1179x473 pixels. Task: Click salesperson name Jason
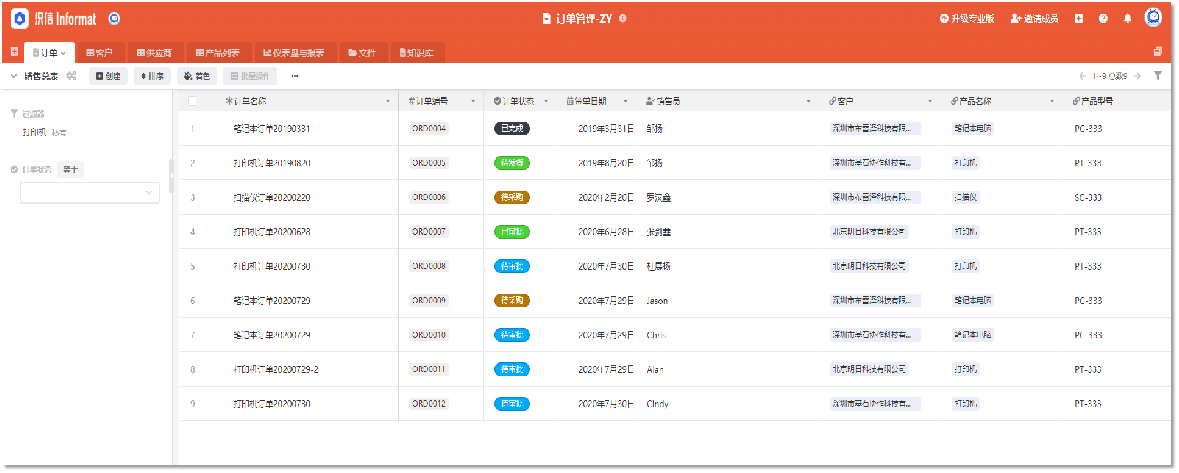(656, 301)
